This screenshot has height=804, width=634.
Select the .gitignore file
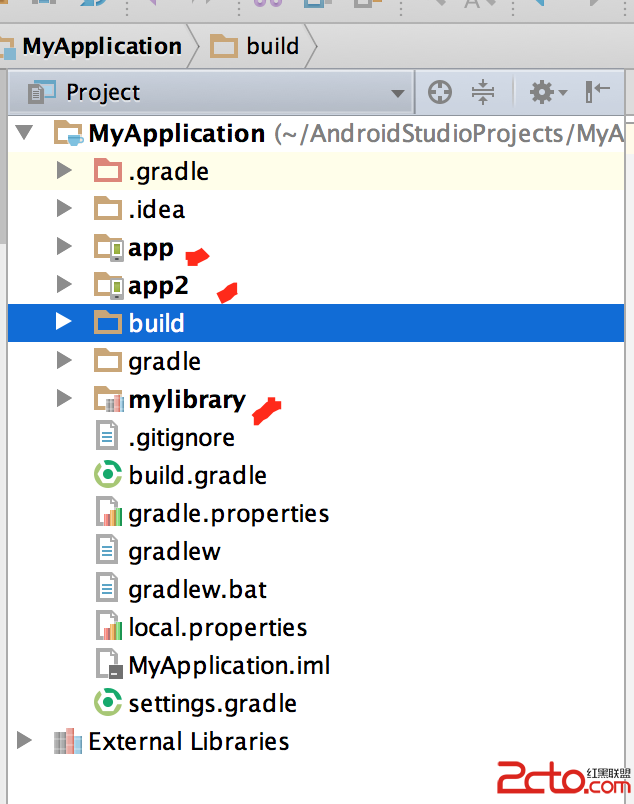click(x=181, y=437)
